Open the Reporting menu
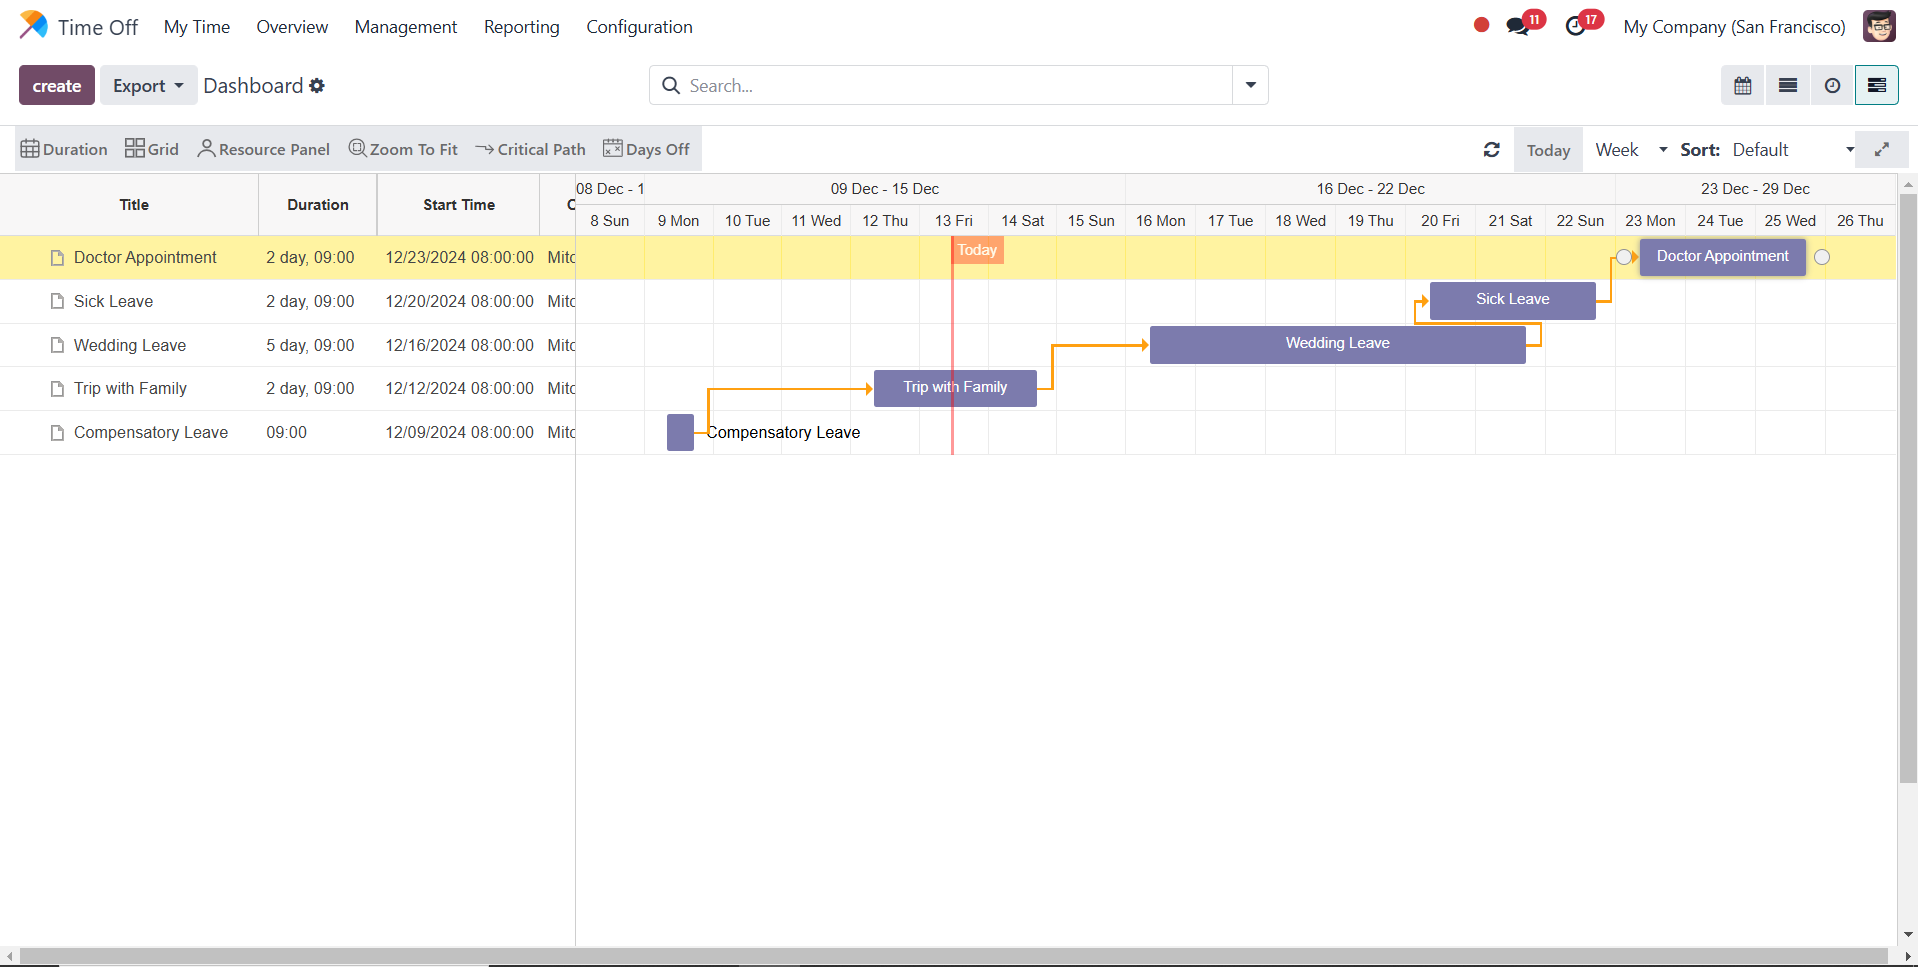The width and height of the screenshot is (1918, 967). click(x=521, y=27)
